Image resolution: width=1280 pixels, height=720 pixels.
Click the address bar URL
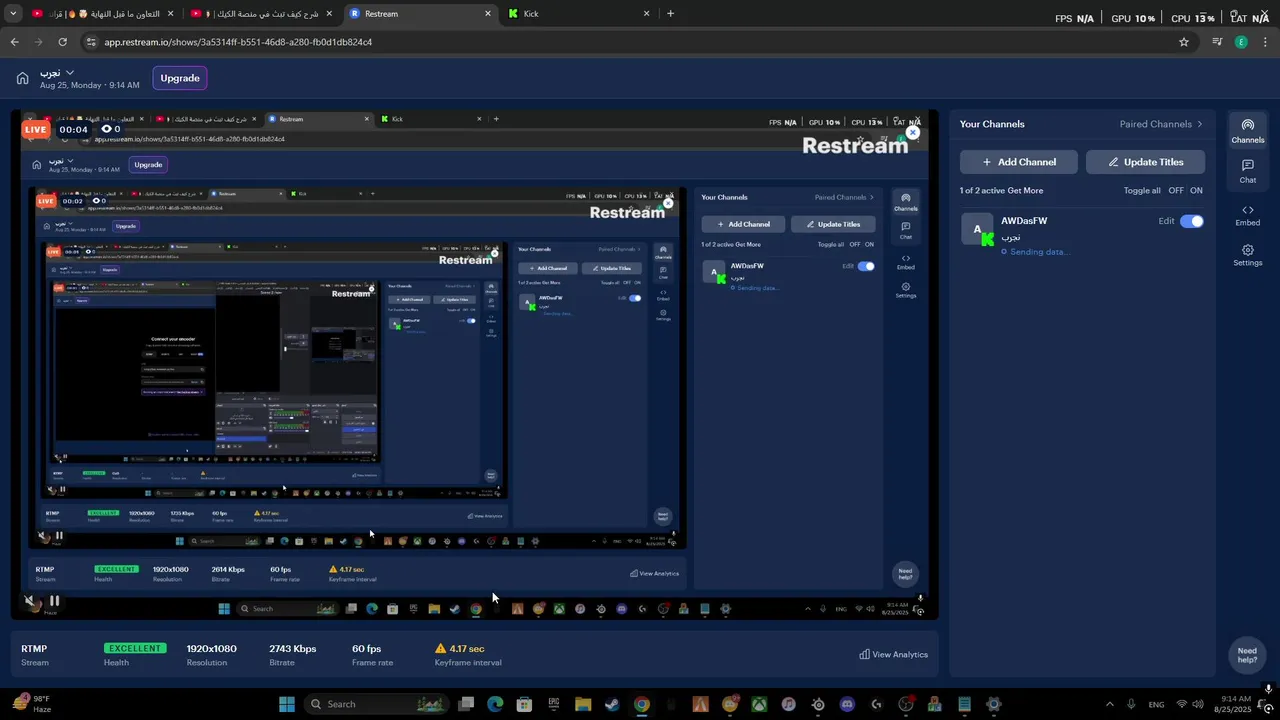(238, 42)
